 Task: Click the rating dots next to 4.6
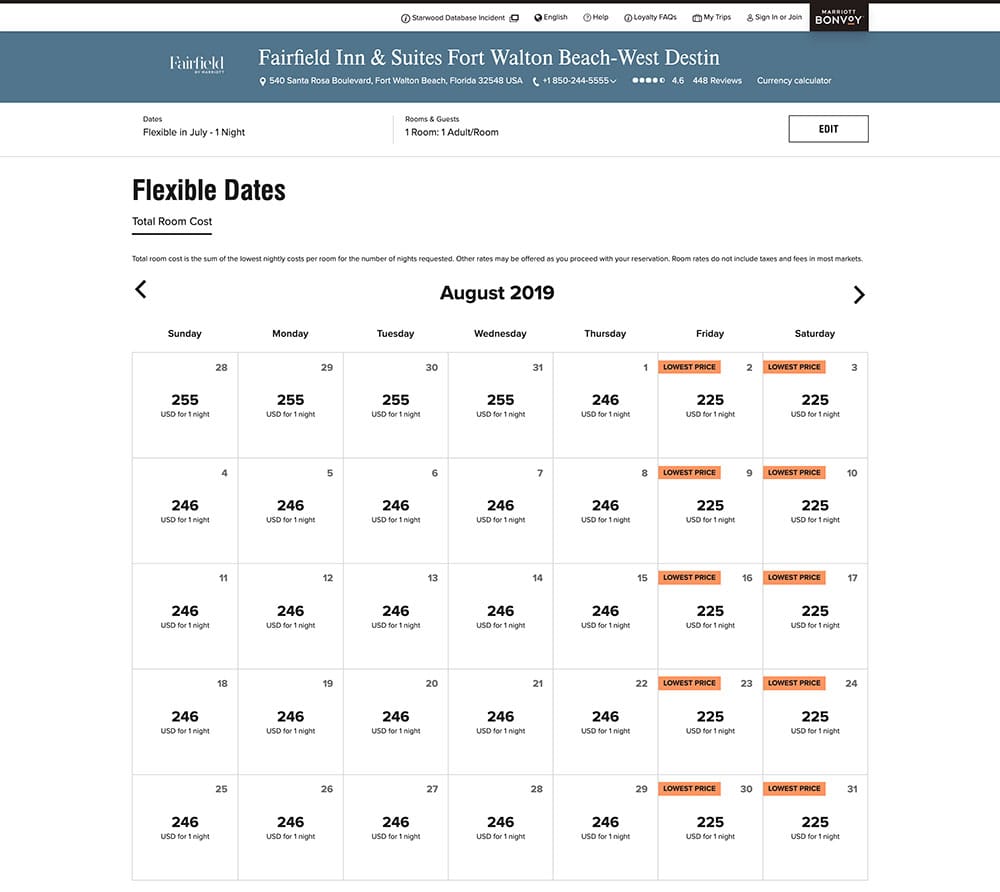[647, 81]
